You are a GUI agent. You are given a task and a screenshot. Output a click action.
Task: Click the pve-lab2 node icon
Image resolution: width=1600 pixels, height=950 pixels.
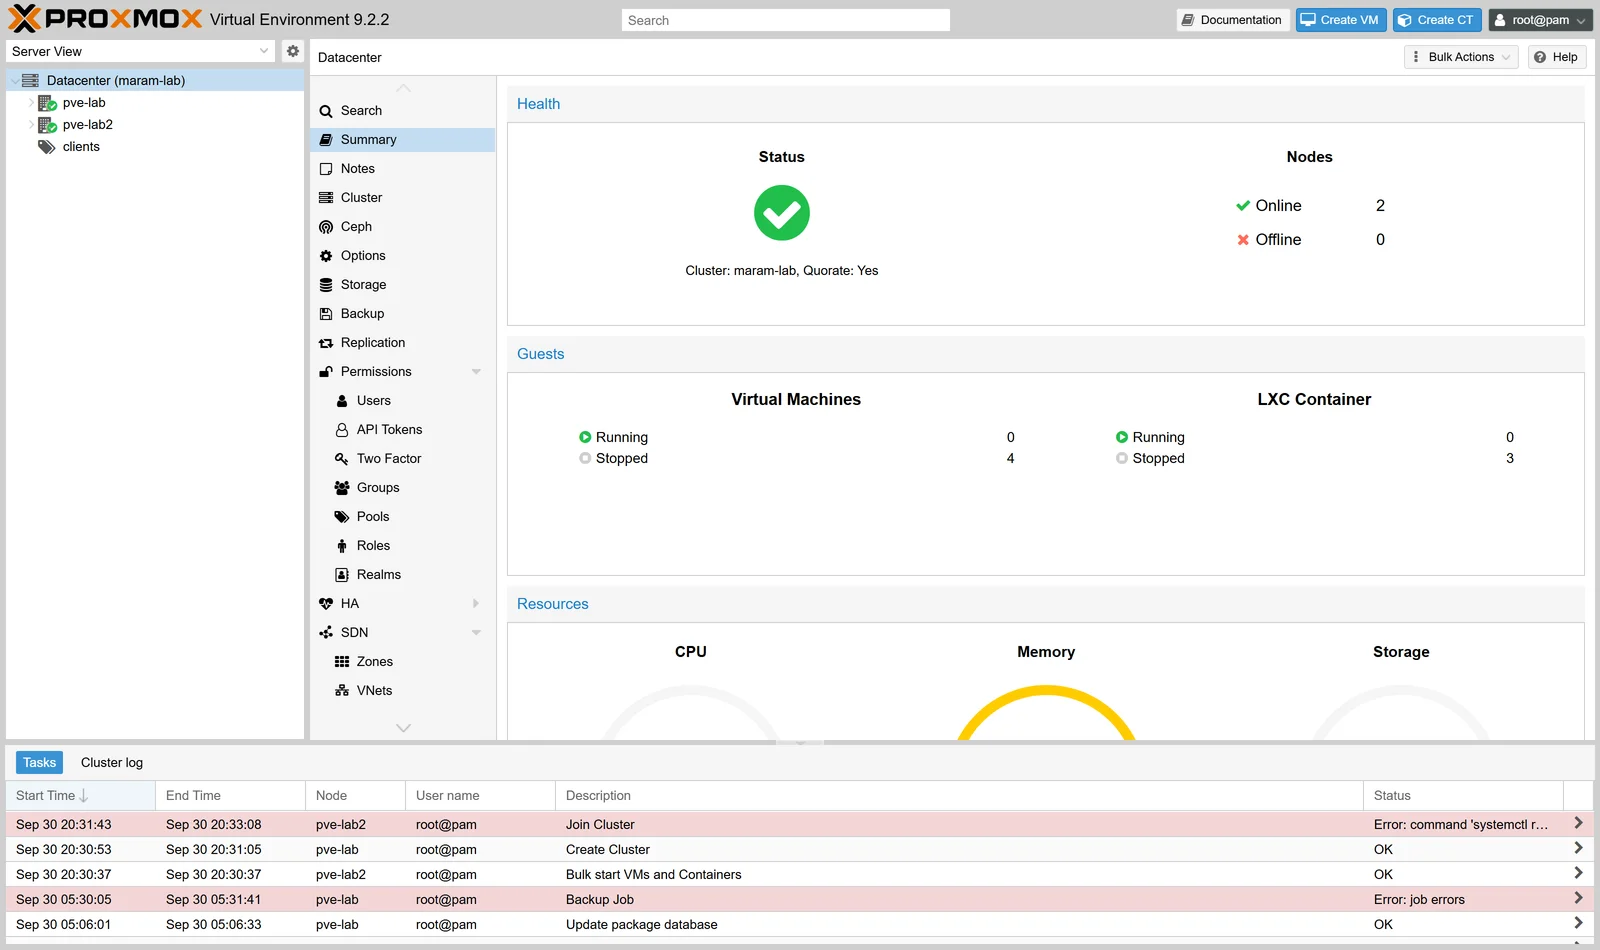47,124
